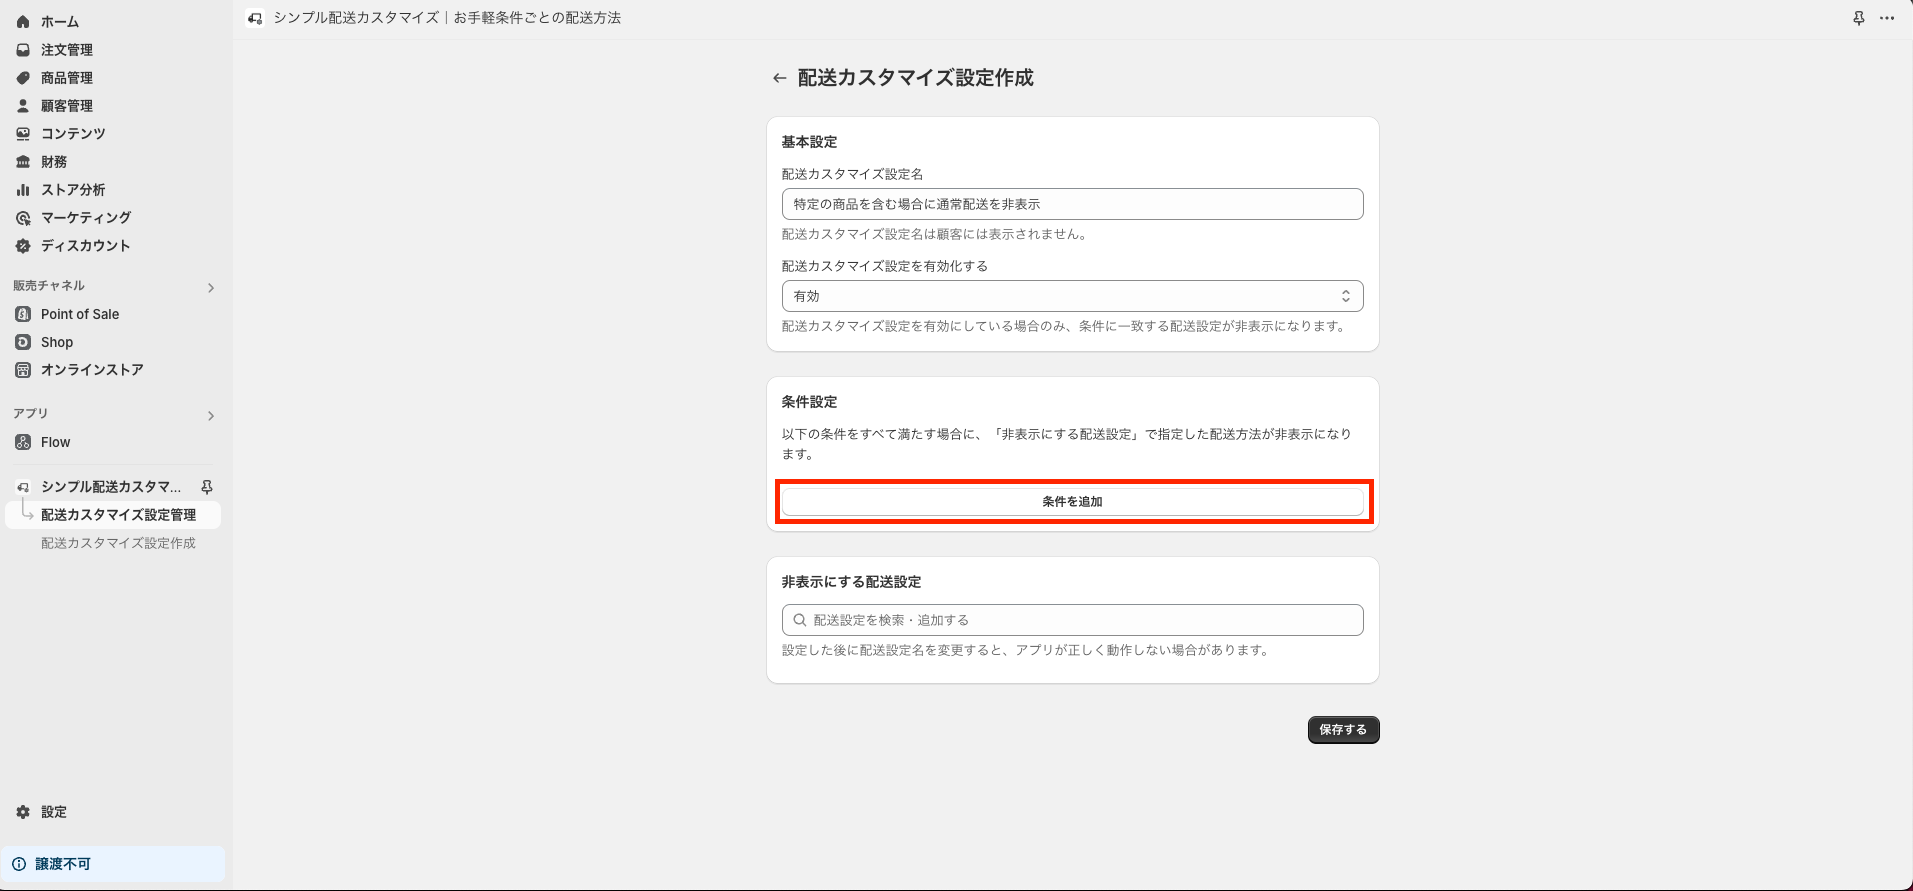Click the コンテンツ icon in sidebar
Screen dimensions: 1913x891
(x=23, y=134)
